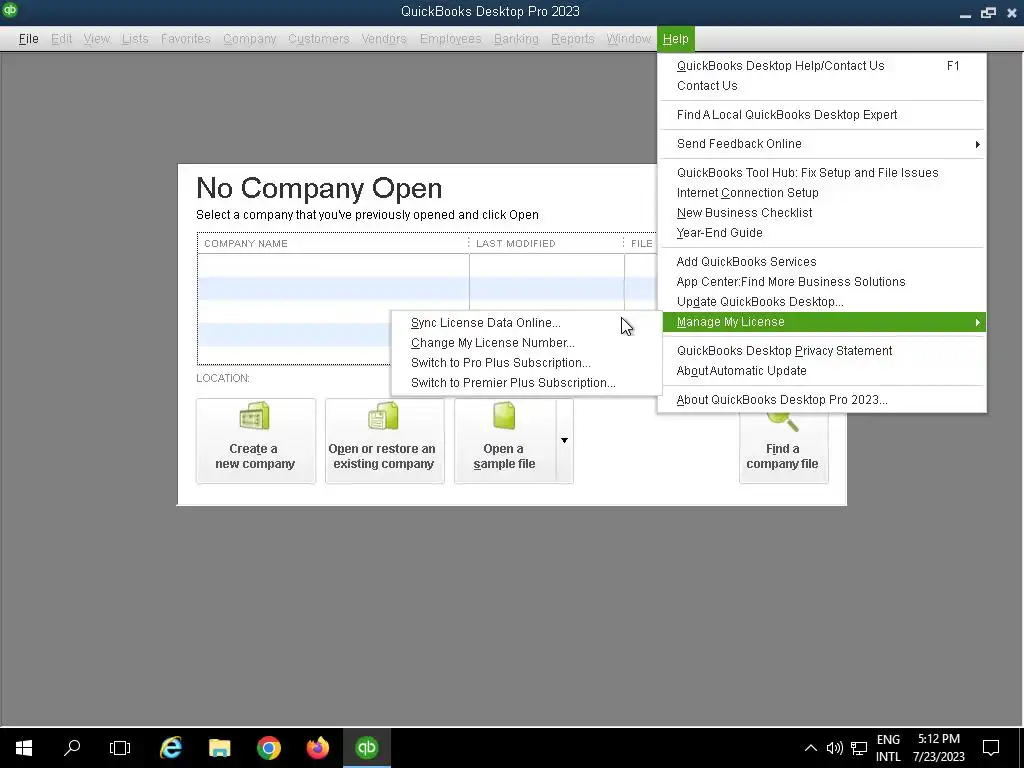1024x768 pixels.
Task: Show hidden system tray icons
Action: point(810,748)
